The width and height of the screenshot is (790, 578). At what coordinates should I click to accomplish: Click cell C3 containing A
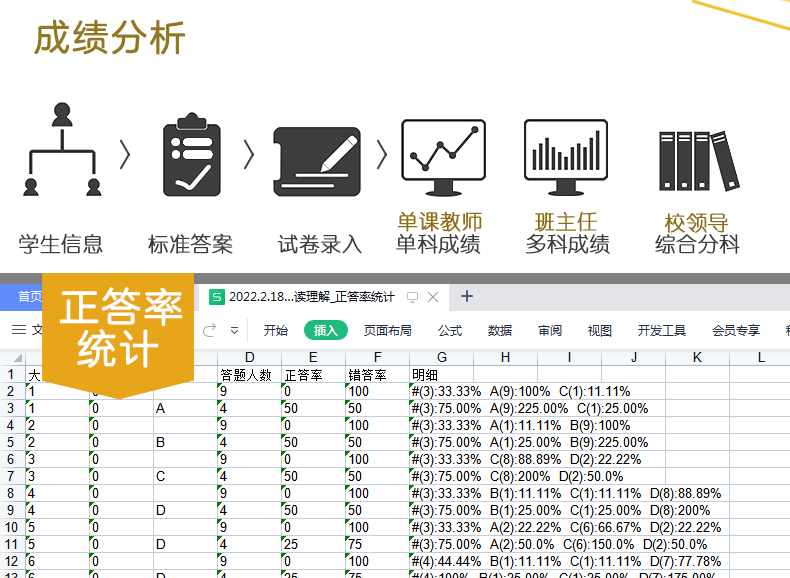click(x=185, y=408)
